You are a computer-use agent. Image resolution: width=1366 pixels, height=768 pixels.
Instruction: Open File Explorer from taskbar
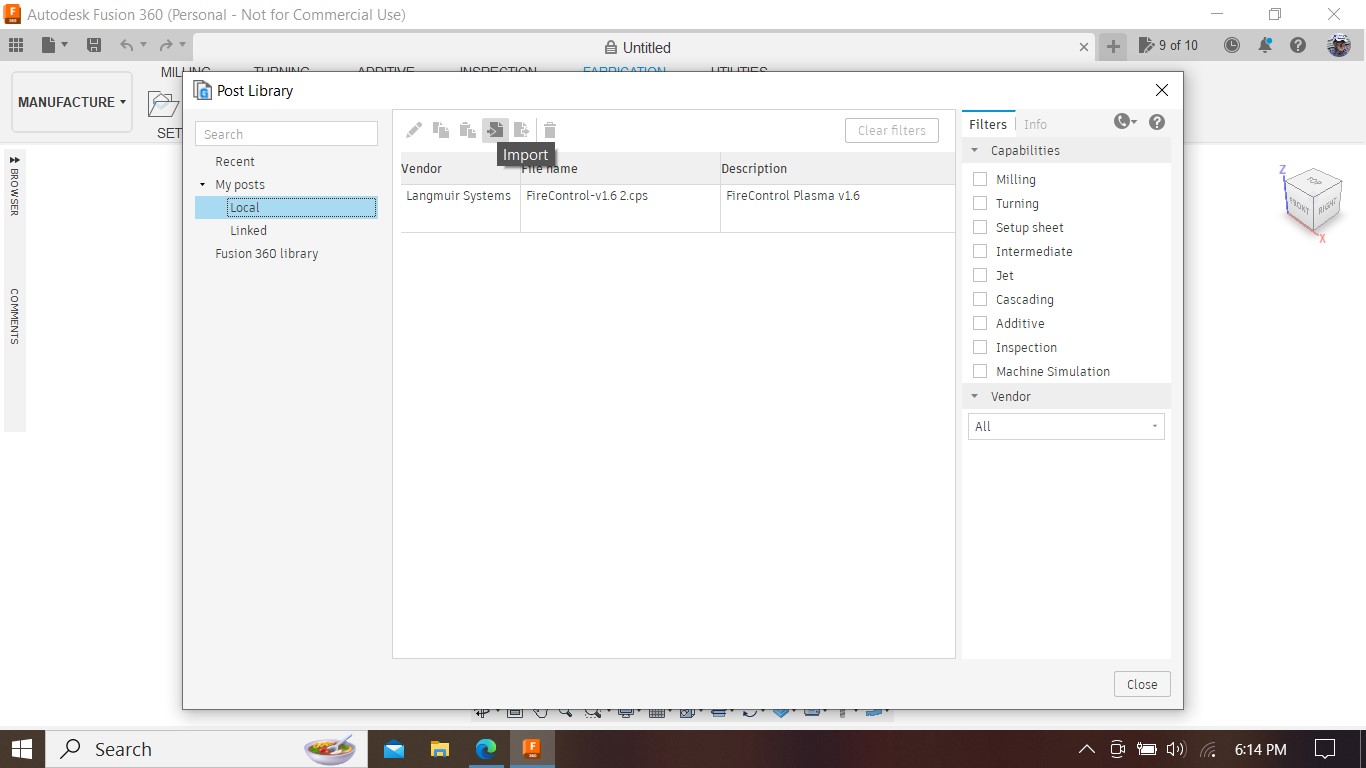pyautogui.click(x=440, y=749)
